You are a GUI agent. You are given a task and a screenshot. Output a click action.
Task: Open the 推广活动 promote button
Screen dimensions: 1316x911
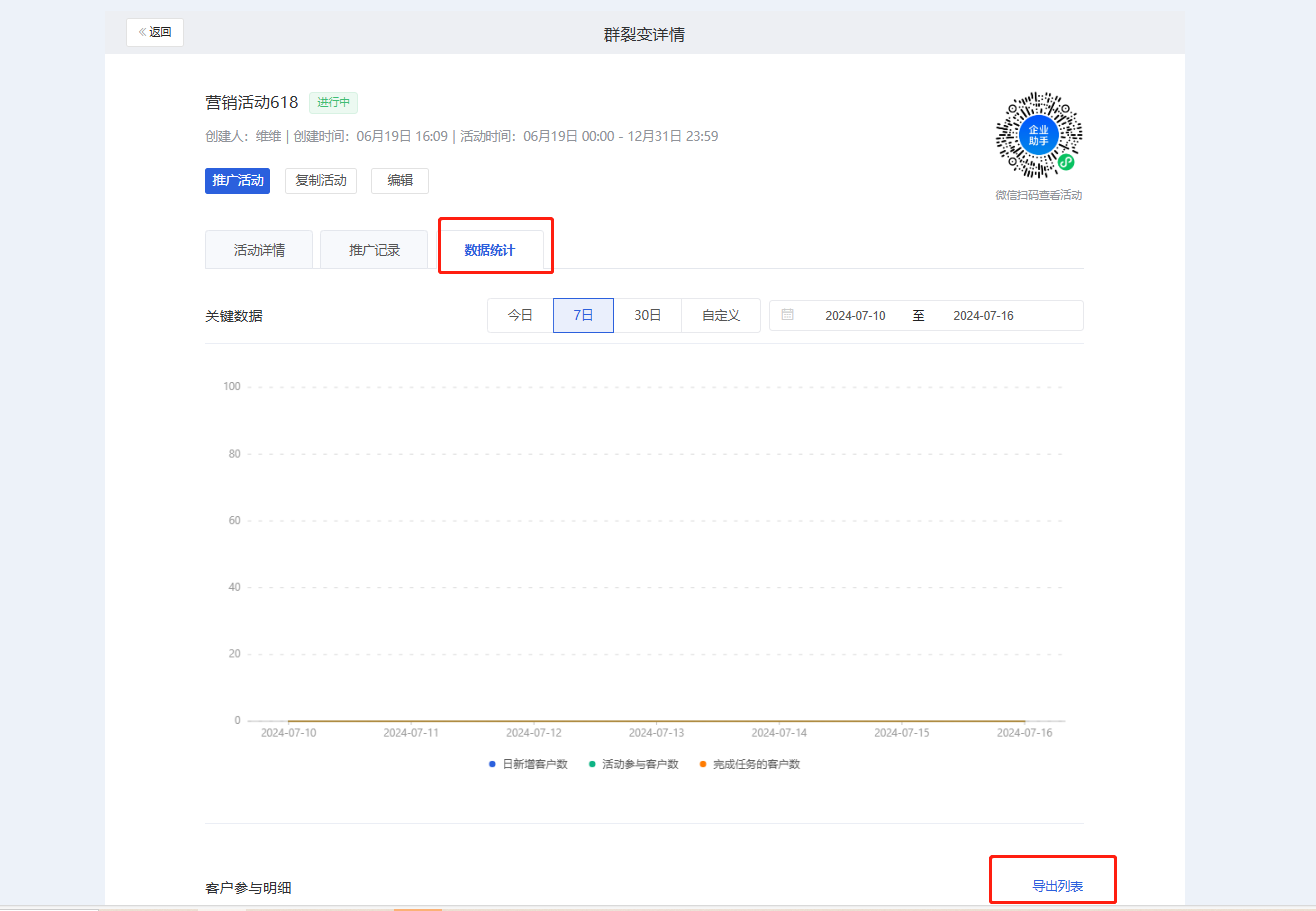click(x=238, y=181)
